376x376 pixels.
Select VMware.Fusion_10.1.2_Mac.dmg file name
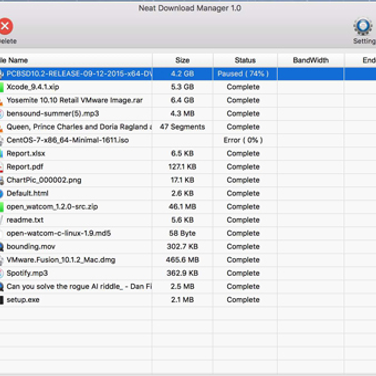pyautogui.click(x=61, y=260)
